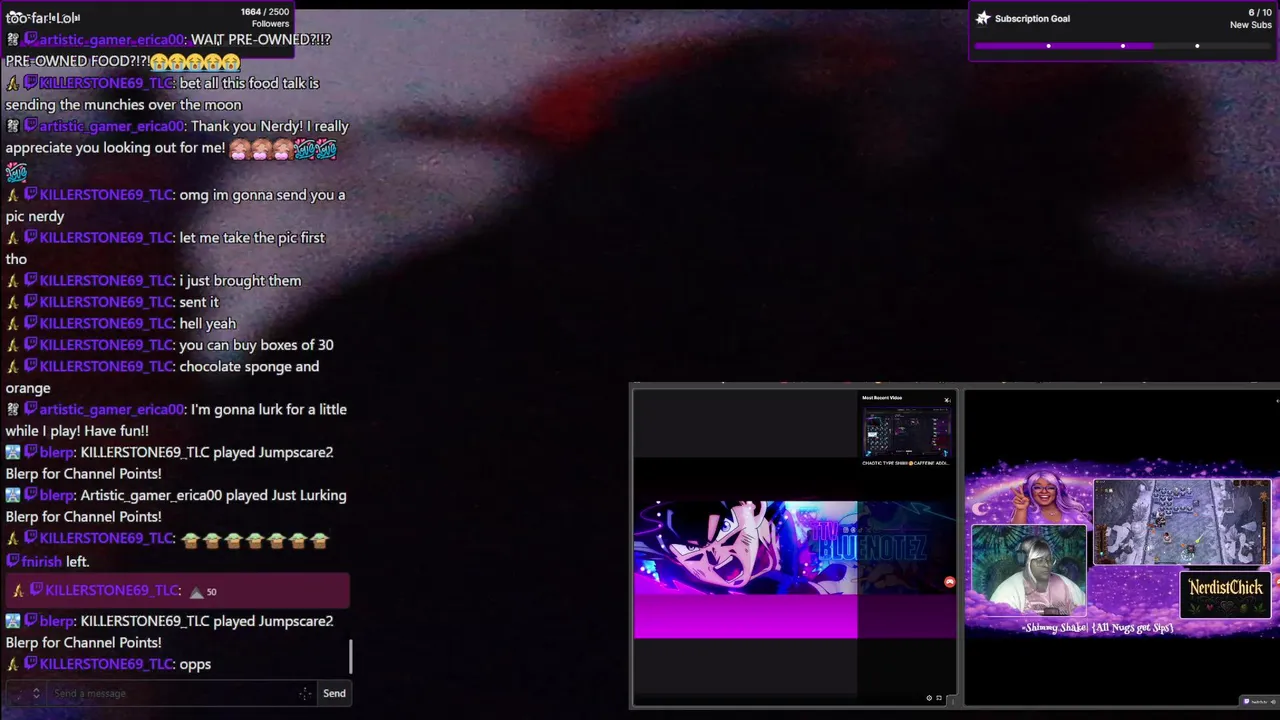Click the row of cupcake emotes
This screenshot has height=720, width=1280.
tap(254, 540)
